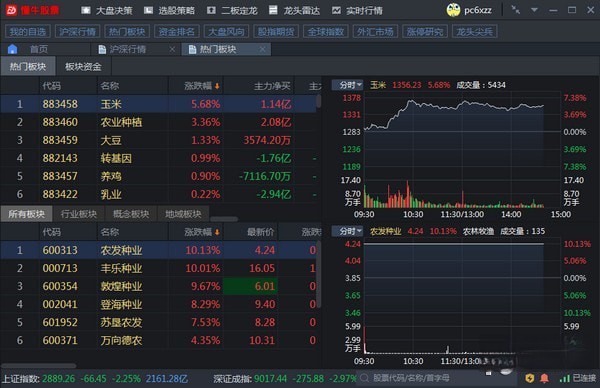
Task: Select the 板块资金 sub-tab
Action: point(83,67)
